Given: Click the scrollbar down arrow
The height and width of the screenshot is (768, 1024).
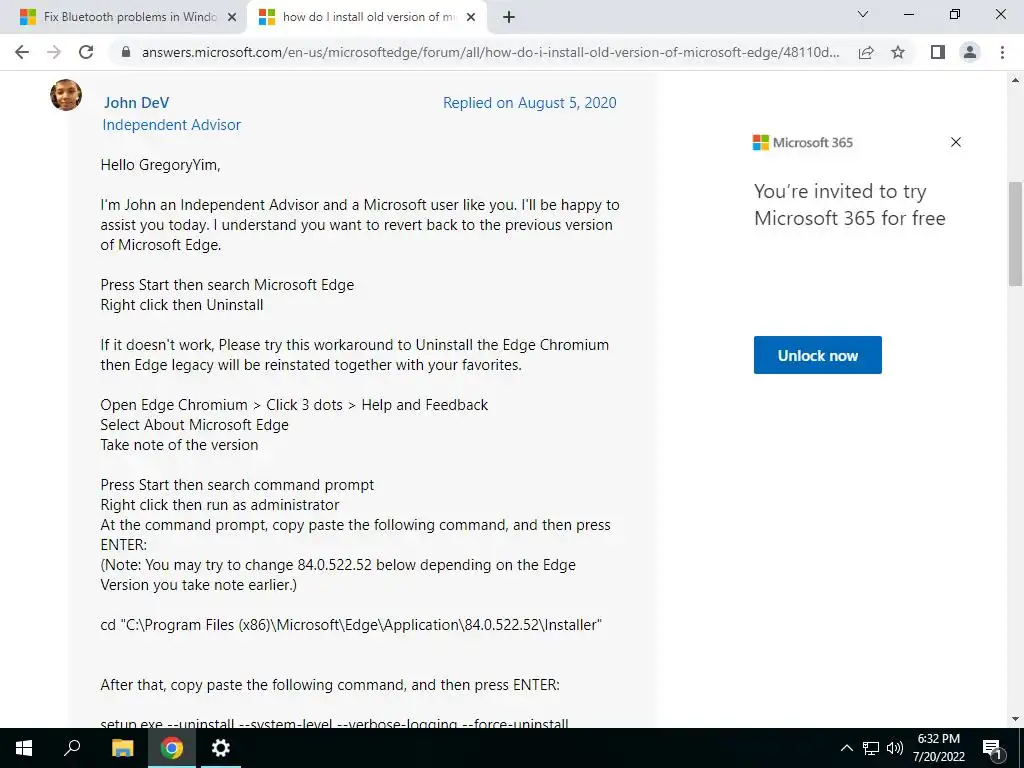Looking at the screenshot, I should pos(1015,720).
